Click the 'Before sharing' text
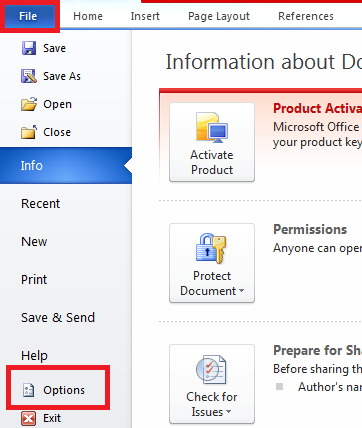Image resolution: width=362 pixels, height=428 pixels. tap(317, 369)
